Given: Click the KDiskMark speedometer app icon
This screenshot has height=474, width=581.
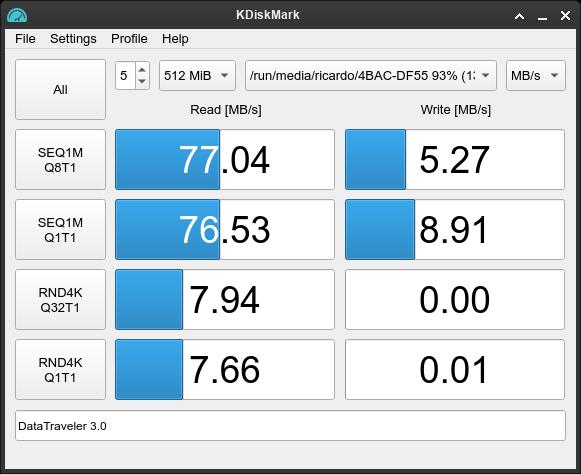Looking at the screenshot, I should coord(17,15).
